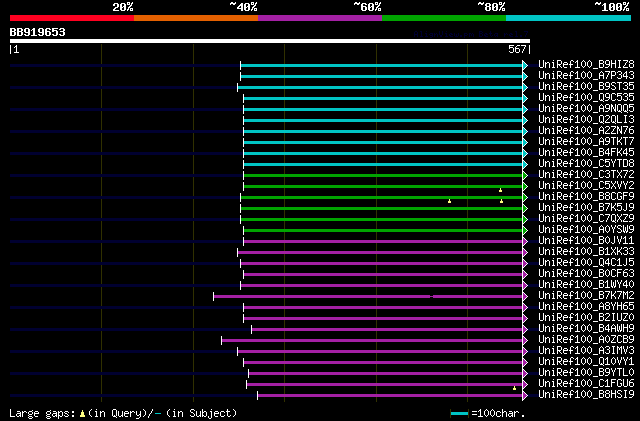Click the BB919653 query name
The image size is (640, 421).
pyautogui.click(x=38, y=32)
